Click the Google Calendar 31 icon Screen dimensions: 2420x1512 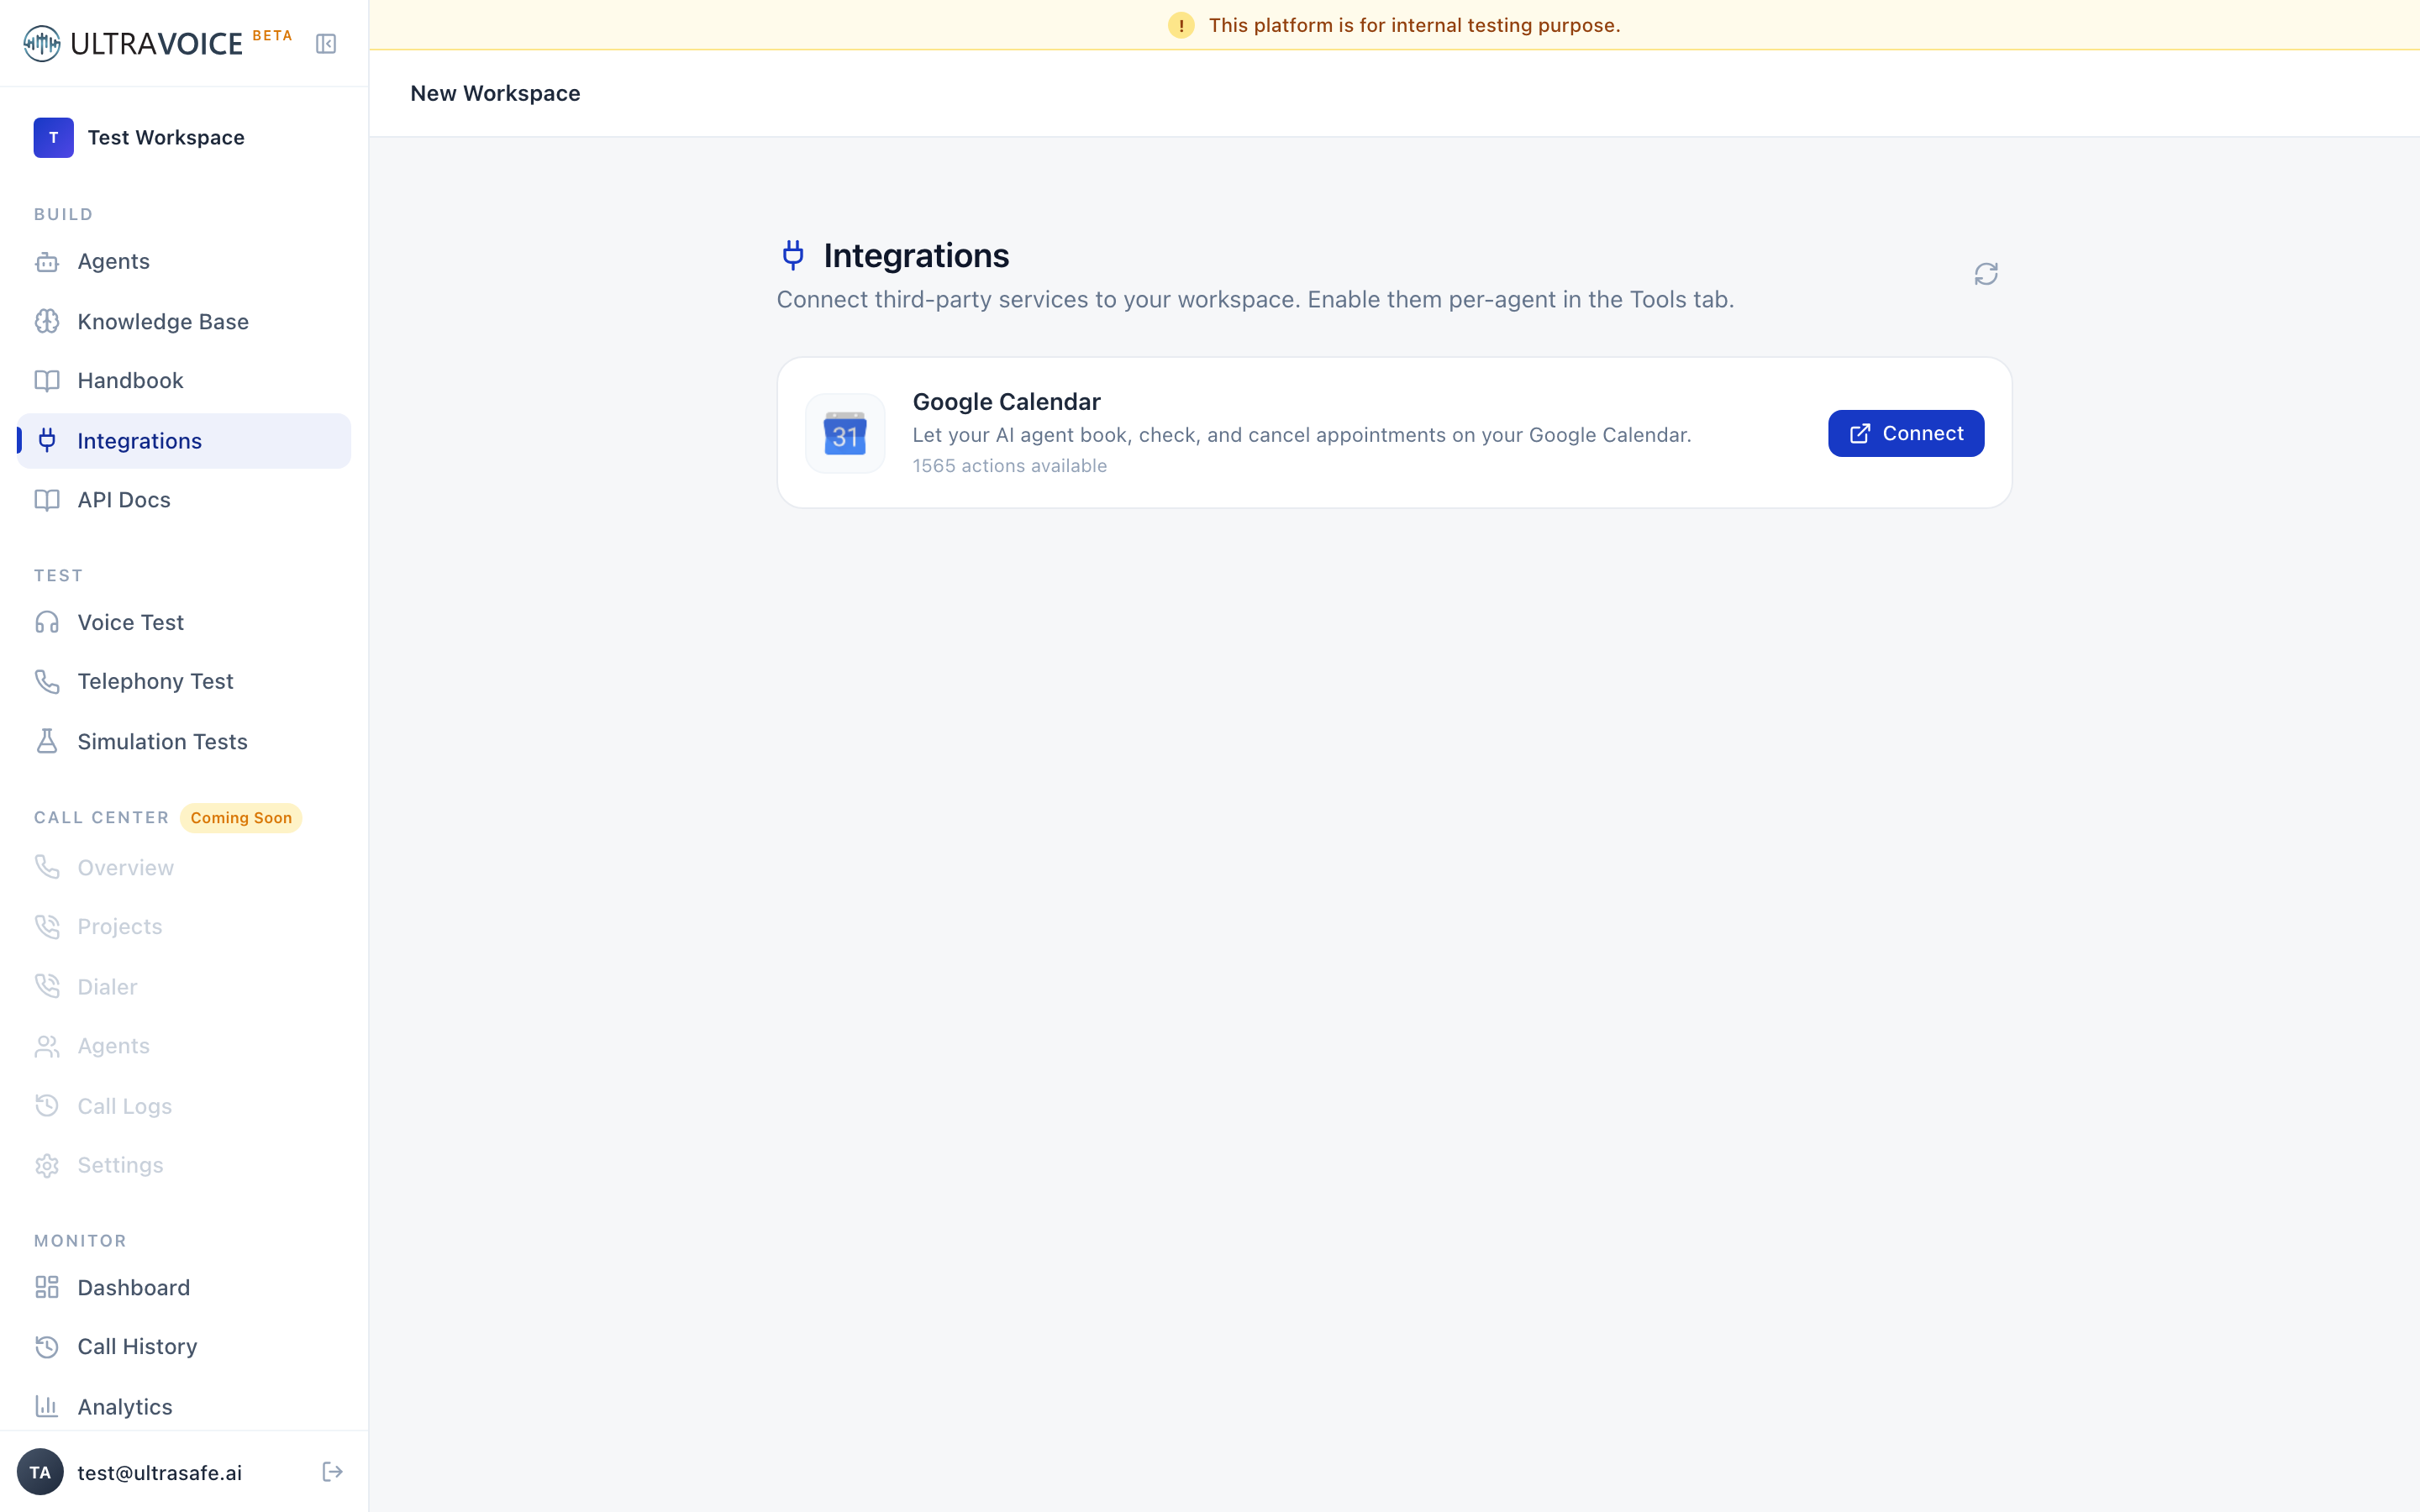click(845, 433)
